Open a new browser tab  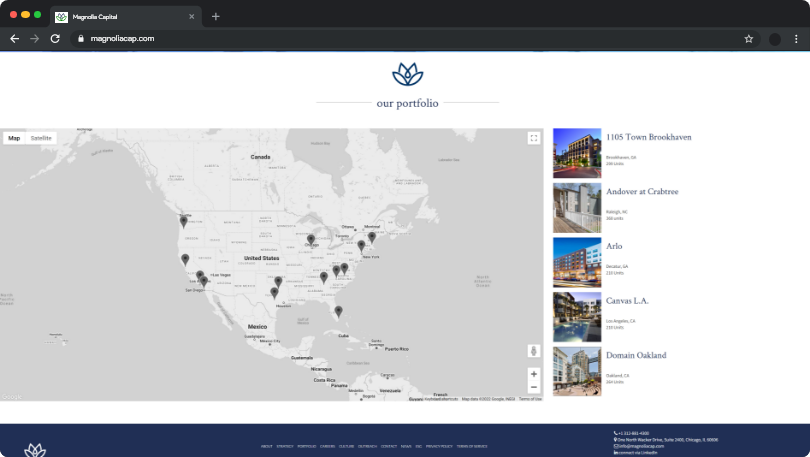(215, 17)
